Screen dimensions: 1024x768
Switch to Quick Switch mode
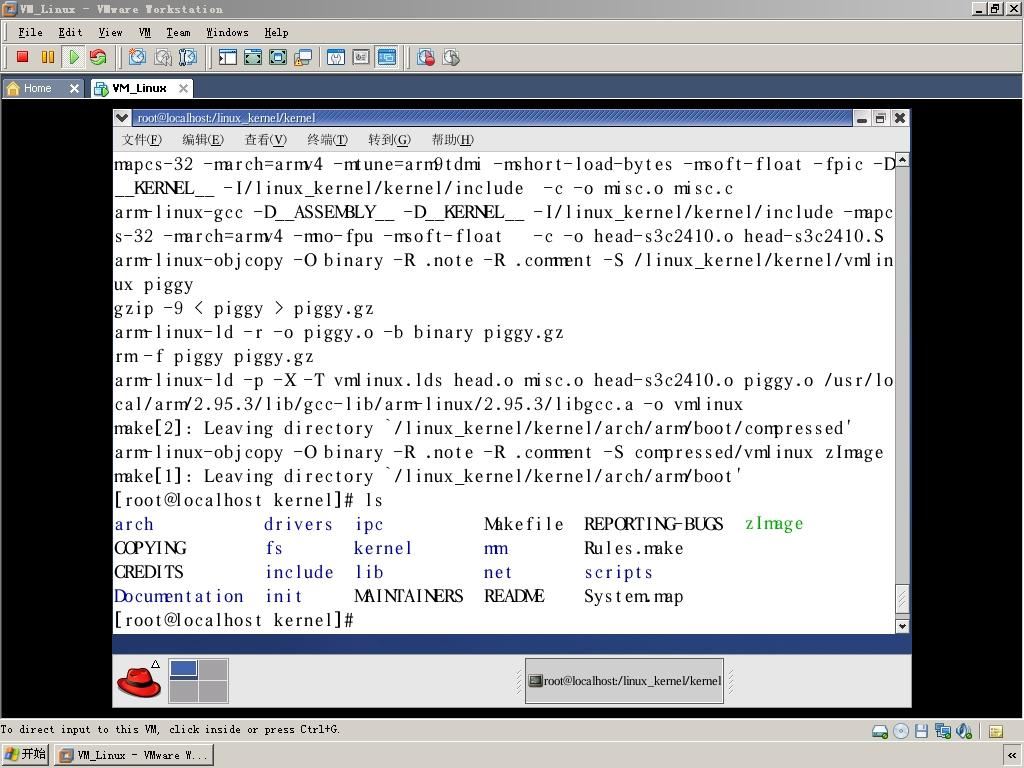(253, 57)
